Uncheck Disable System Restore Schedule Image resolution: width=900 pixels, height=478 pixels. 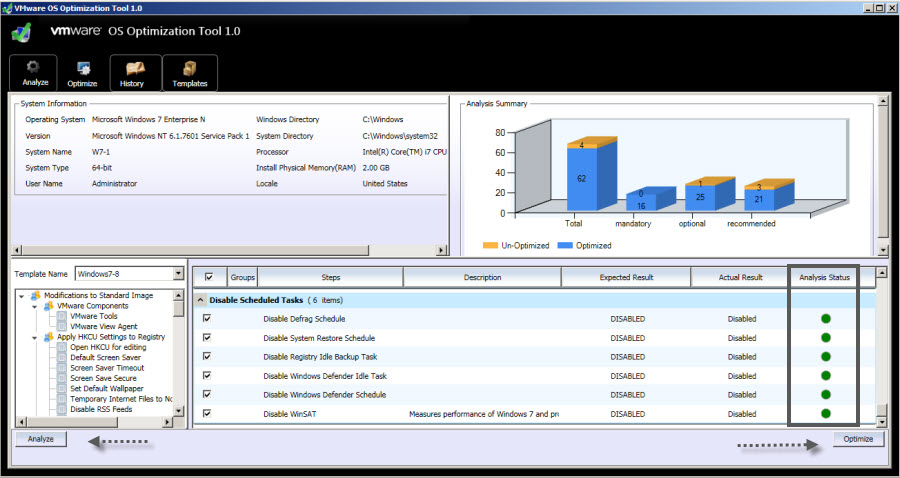pyautogui.click(x=207, y=337)
